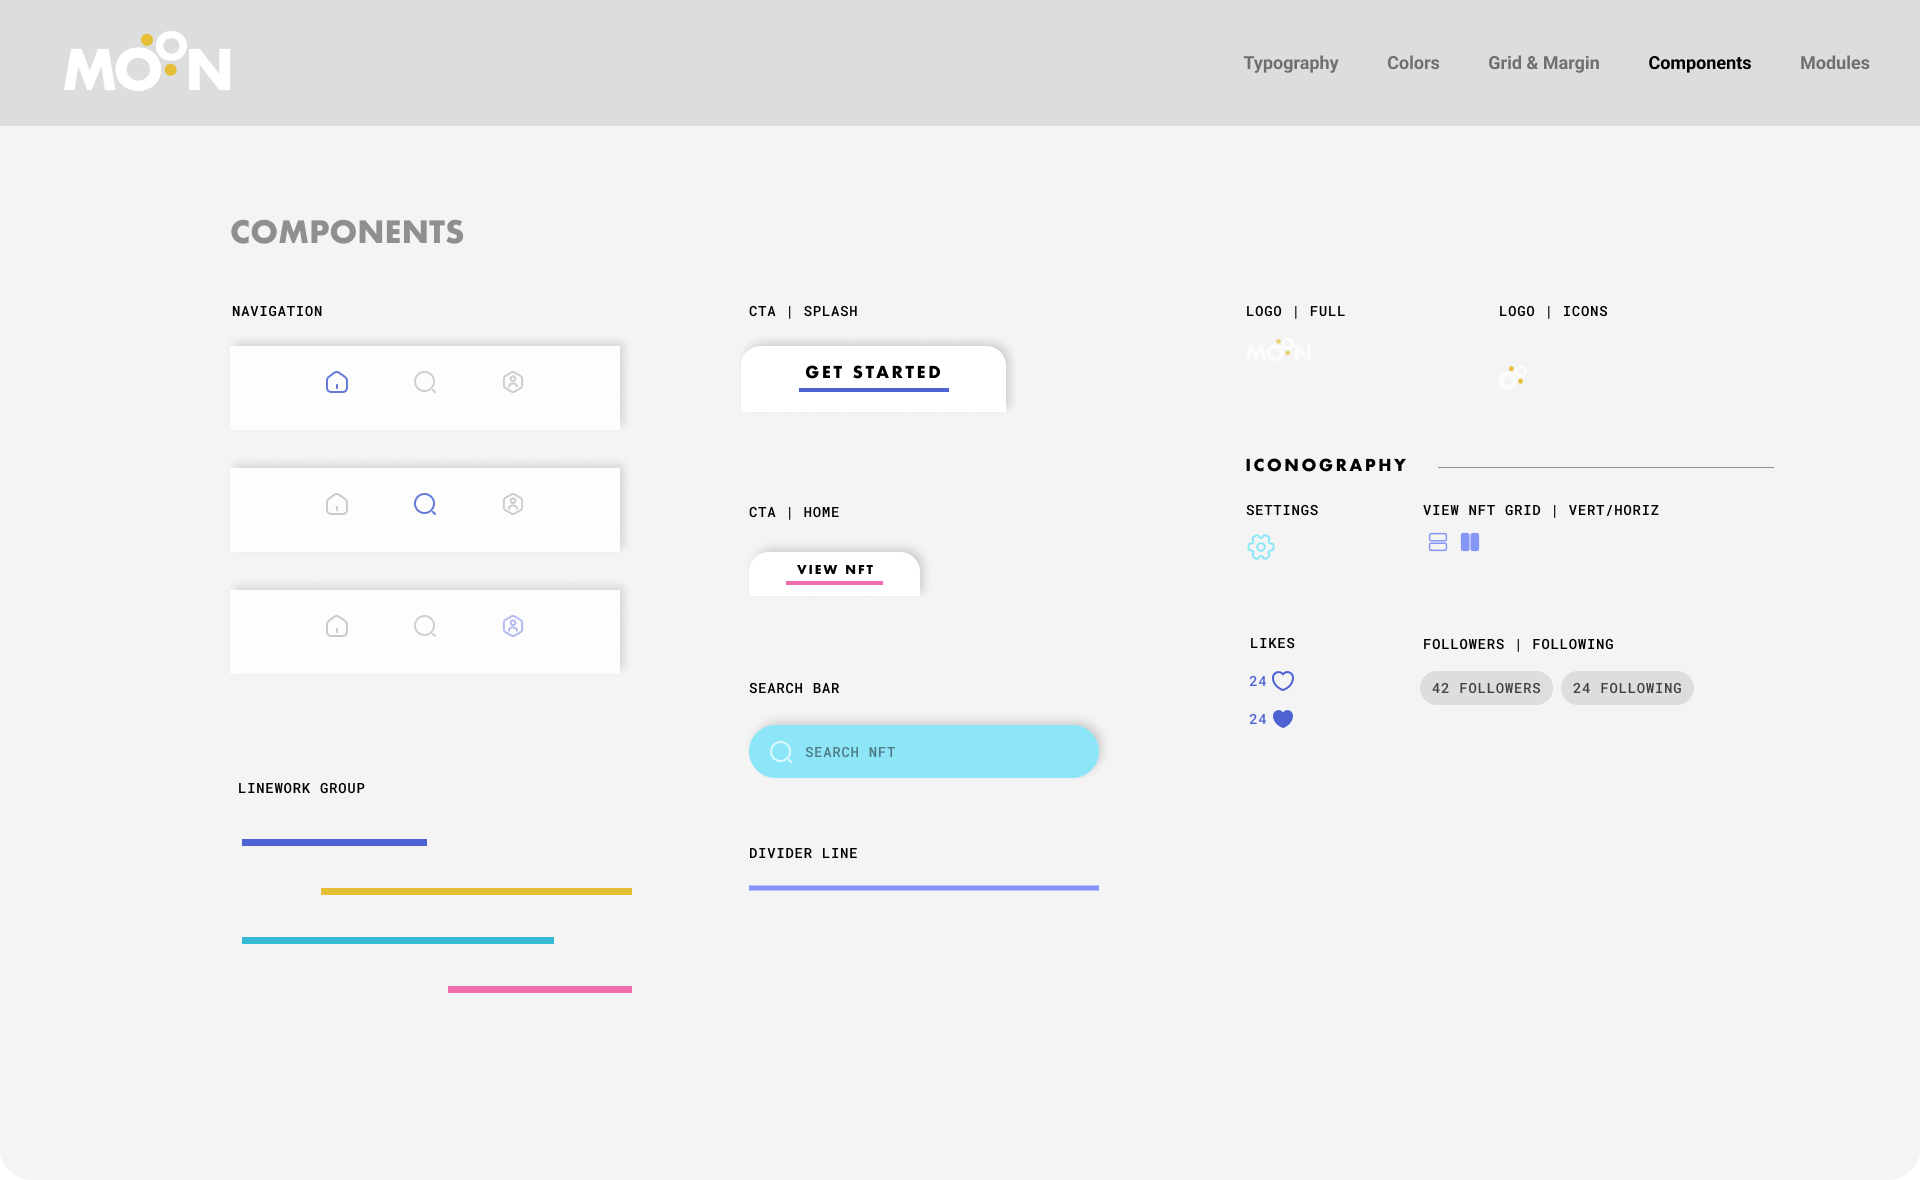The width and height of the screenshot is (1920, 1180).
Task: Click the 24 FOLLOWING pill
Action: pos(1626,688)
